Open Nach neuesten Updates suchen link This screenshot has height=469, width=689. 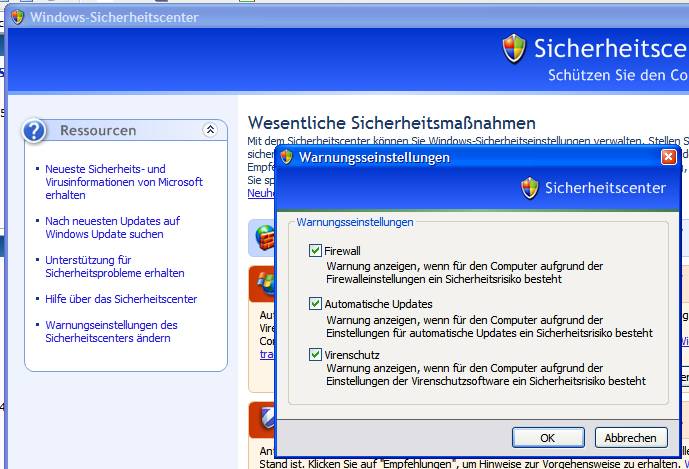[112, 227]
